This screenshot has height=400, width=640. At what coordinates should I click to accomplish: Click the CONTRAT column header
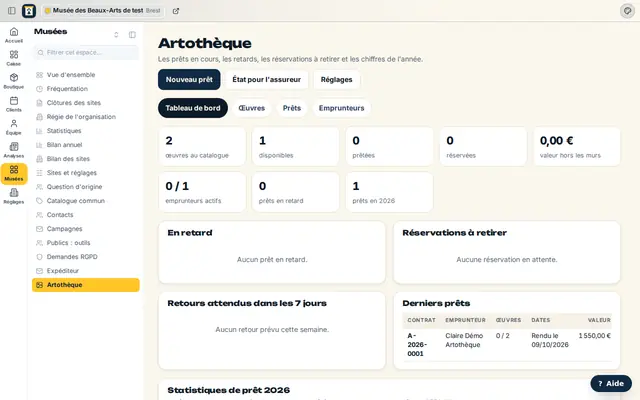pyautogui.click(x=421, y=320)
